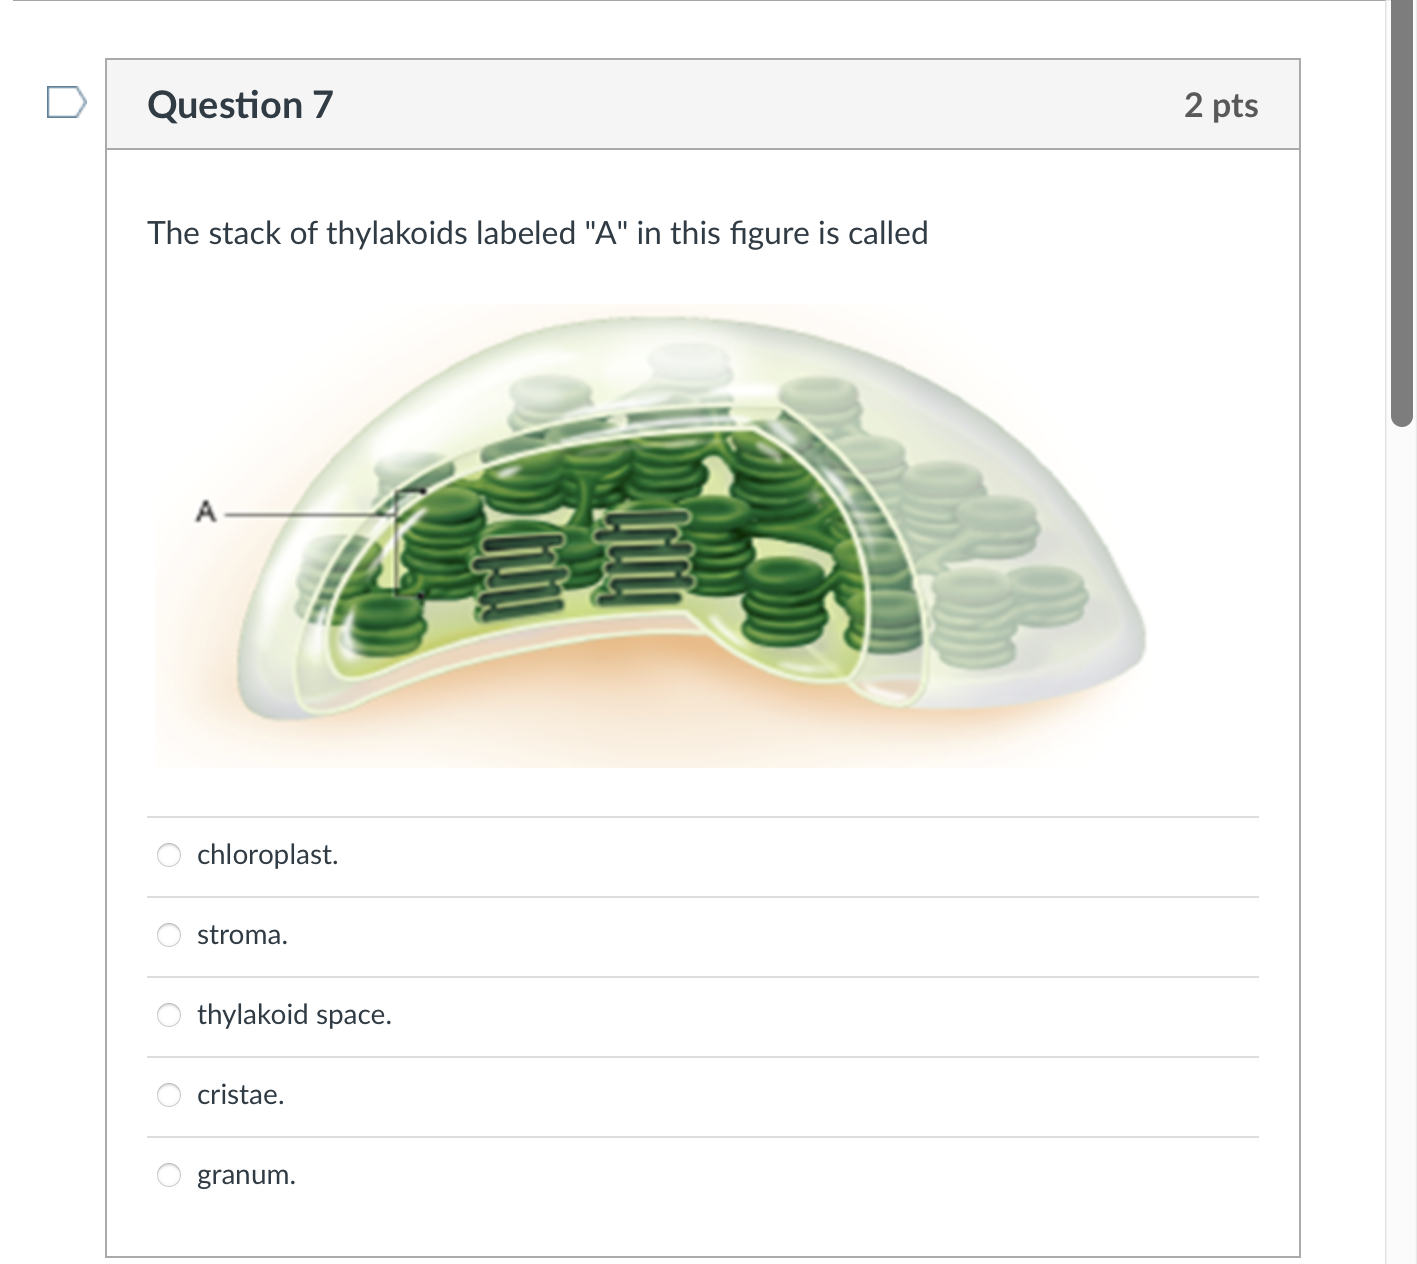Click the question text about thylakoids
Viewport: 1417px width, 1264px height.
coord(537,233)
